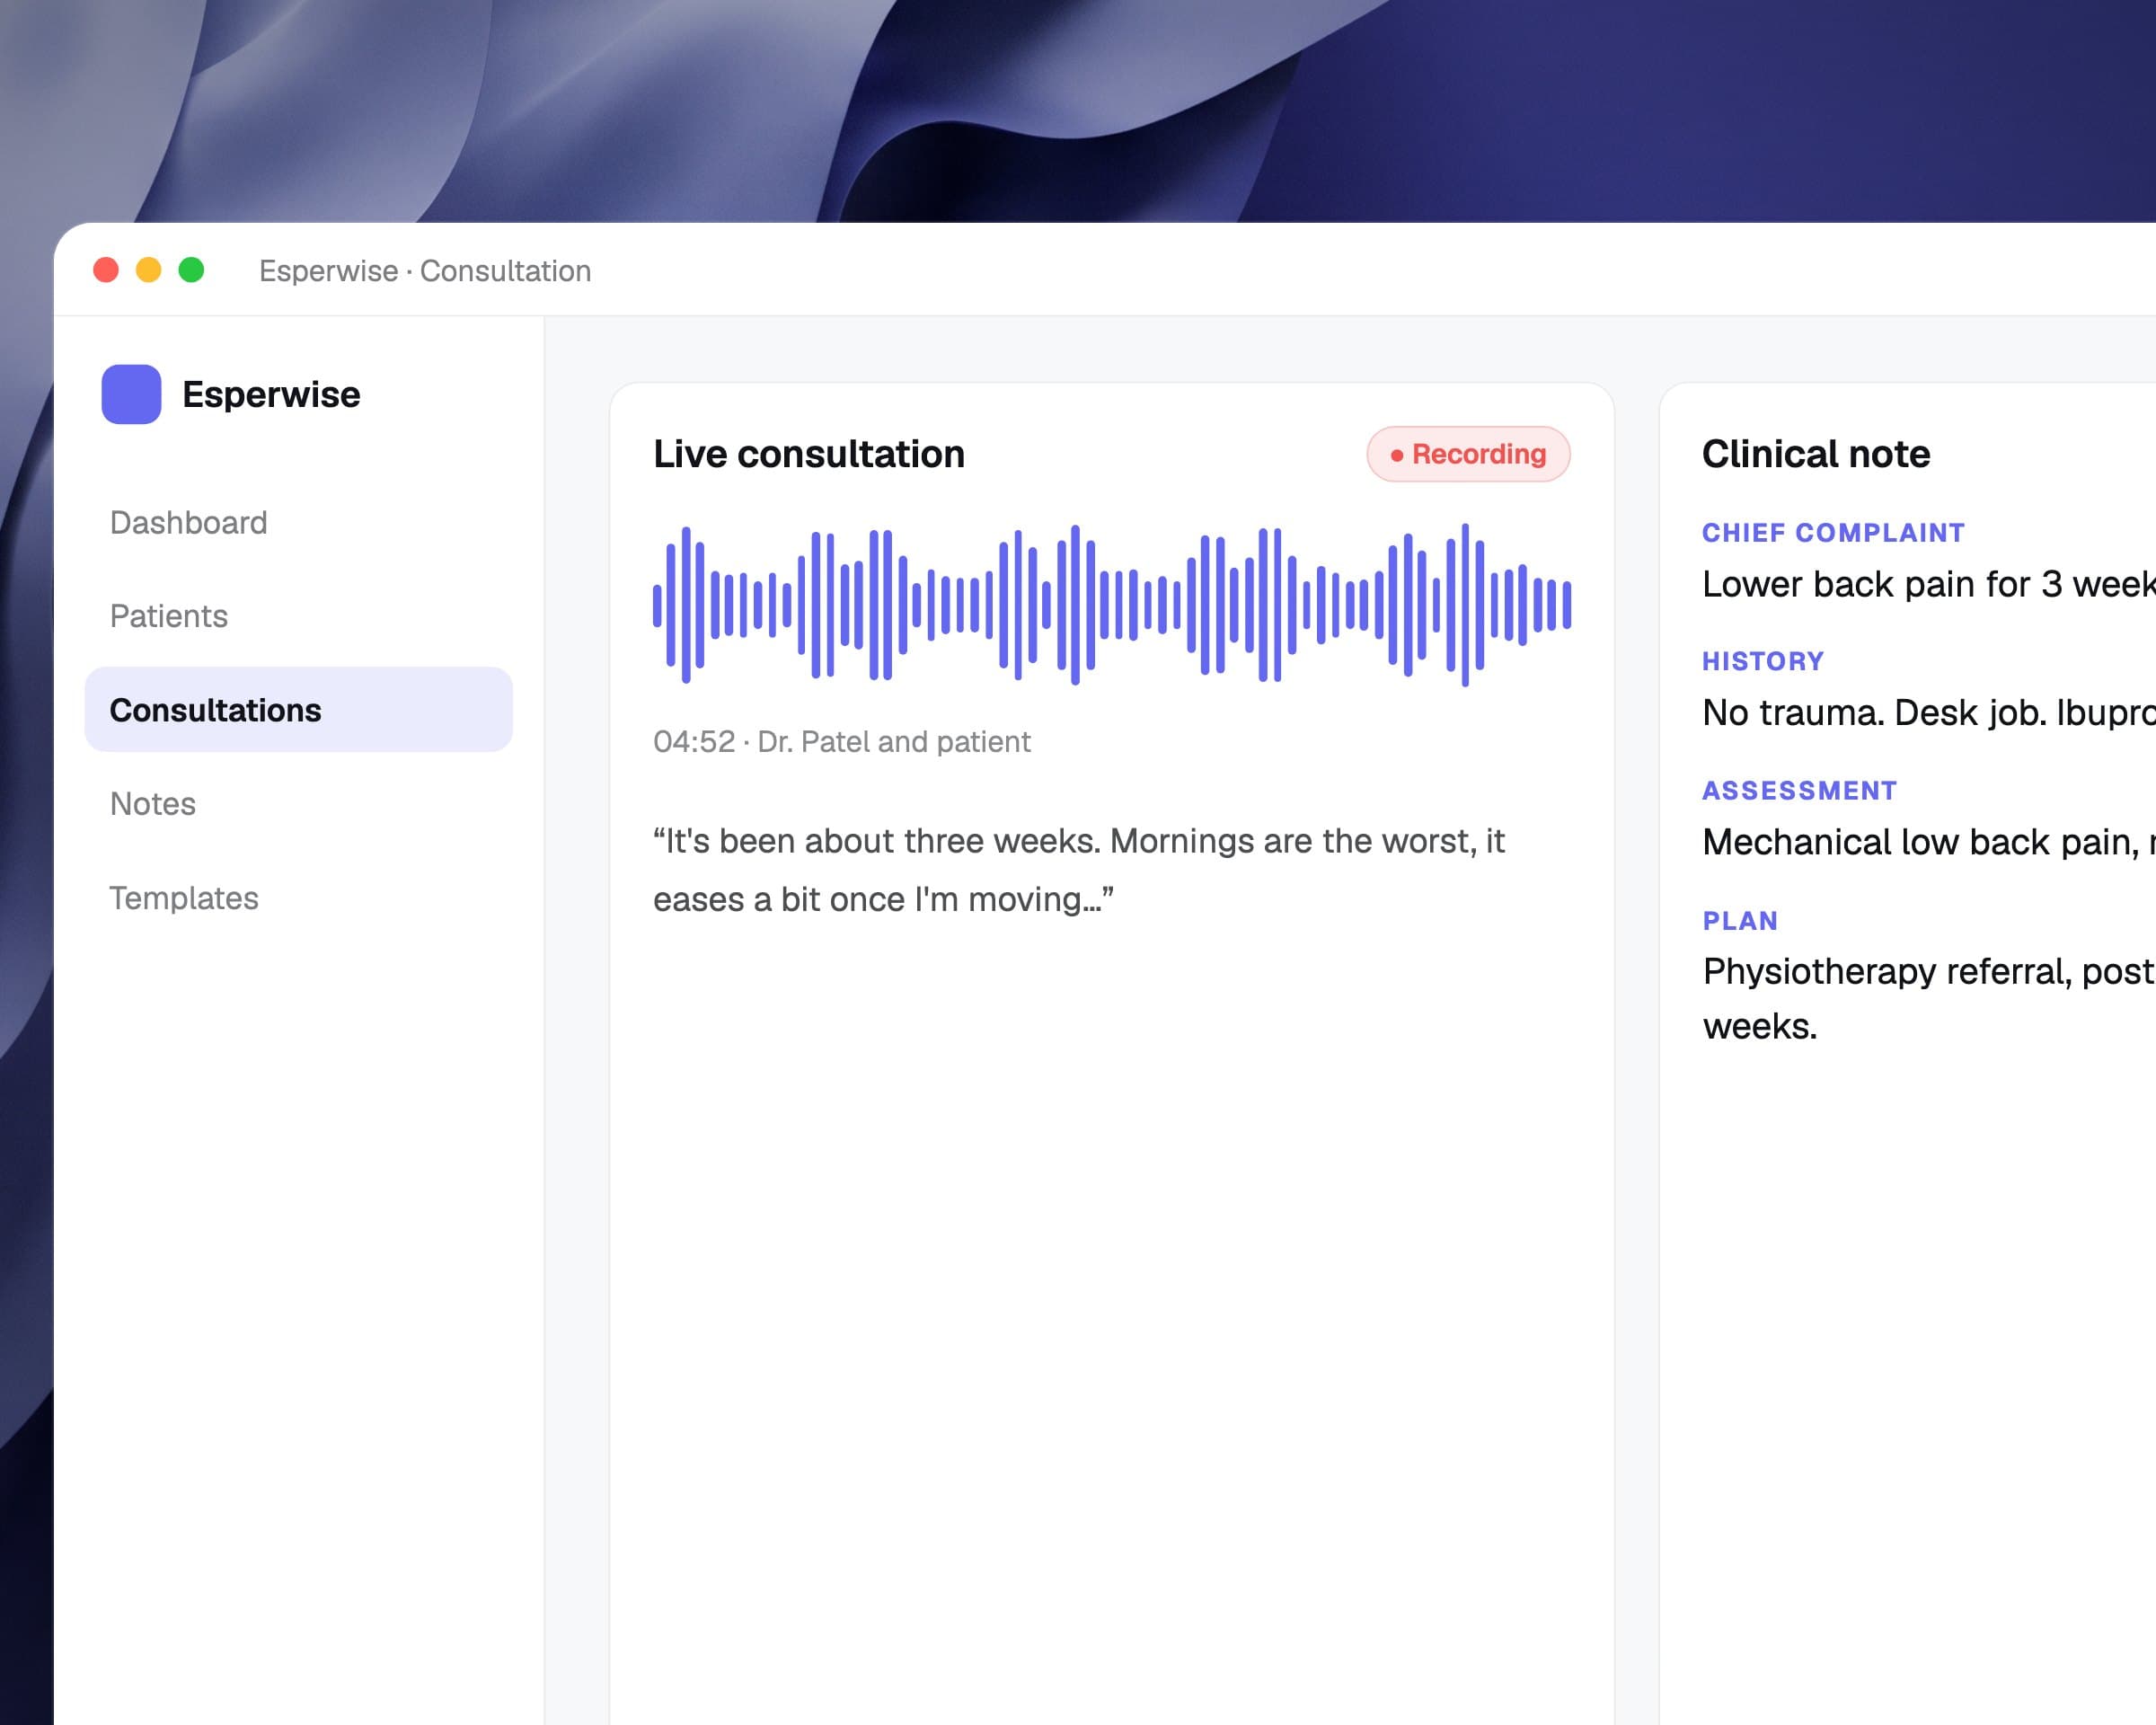Select the PLAN section label
The width and height of the screenshot is (2156, 1725).
[x=1740, y=921]
